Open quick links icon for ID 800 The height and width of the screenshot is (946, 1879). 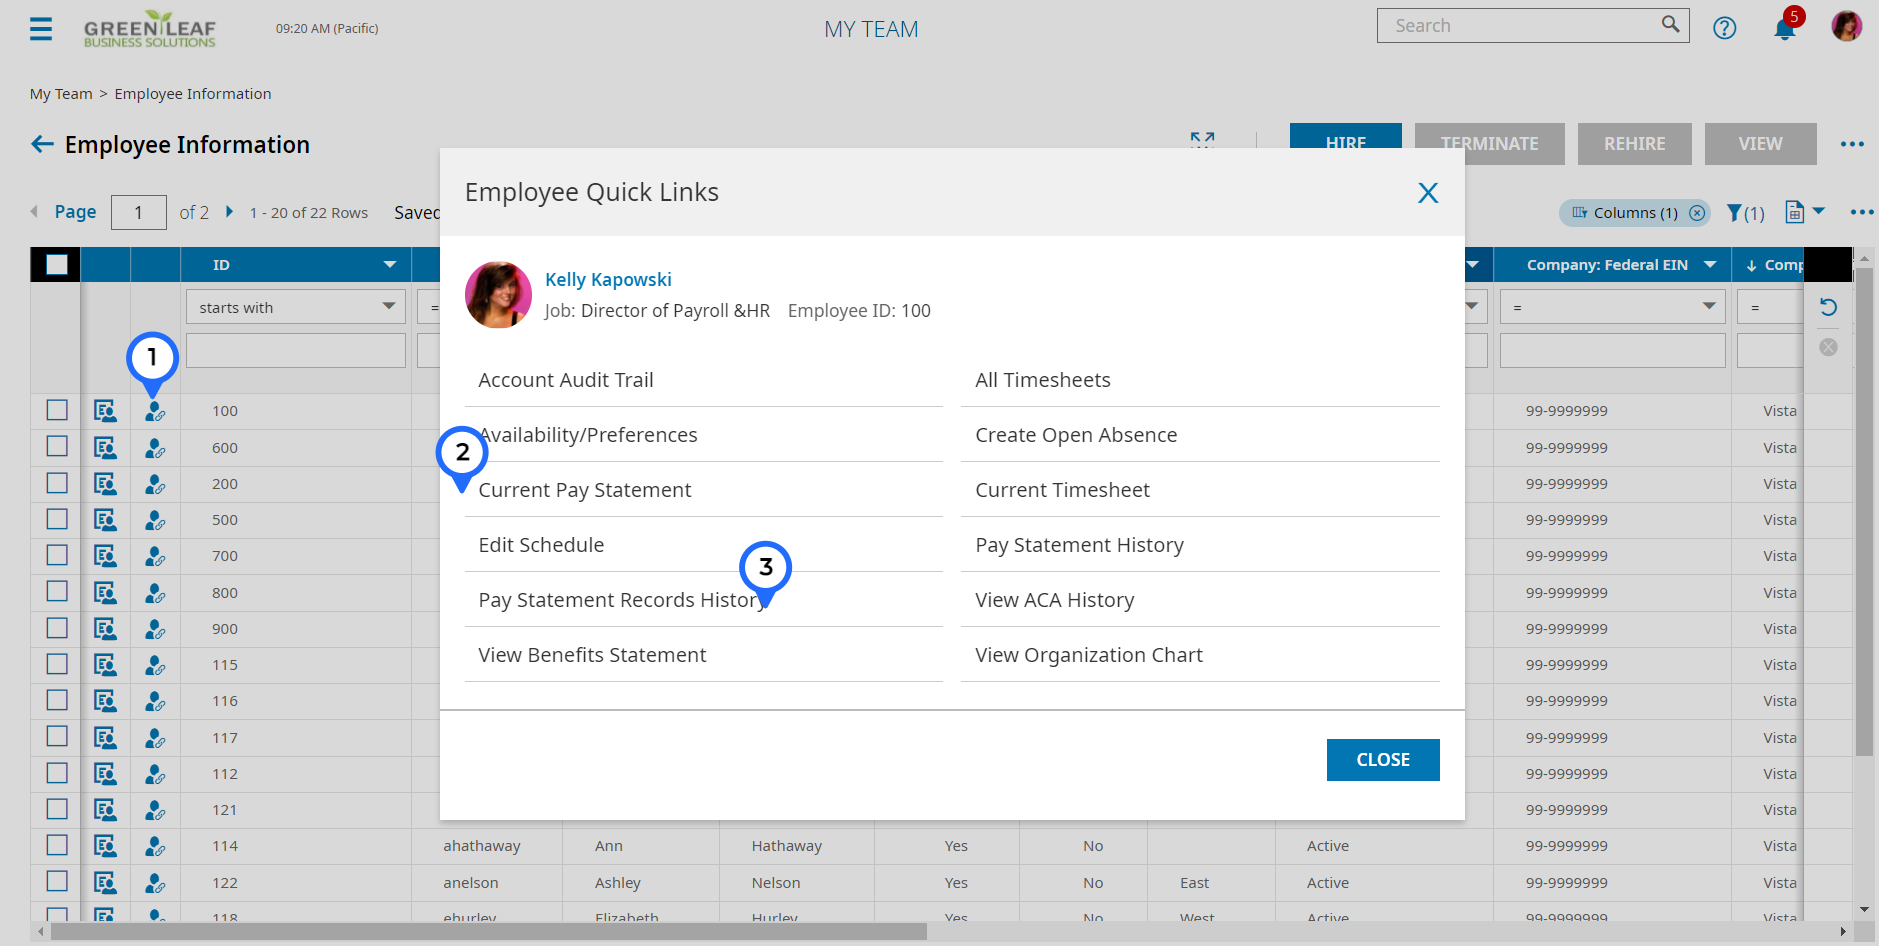(155, 593)
